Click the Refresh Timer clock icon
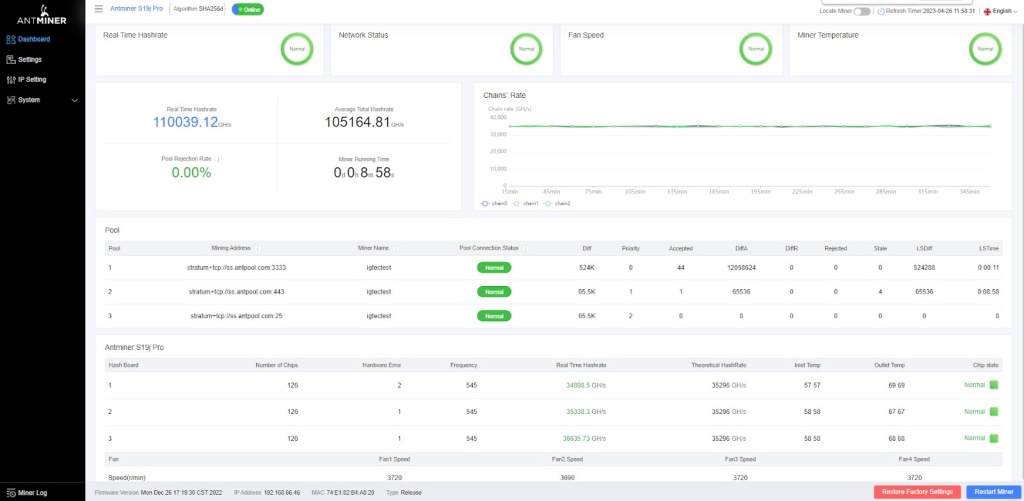The width and height of the screenshot is (1024, 501). (x=881, y=11)
